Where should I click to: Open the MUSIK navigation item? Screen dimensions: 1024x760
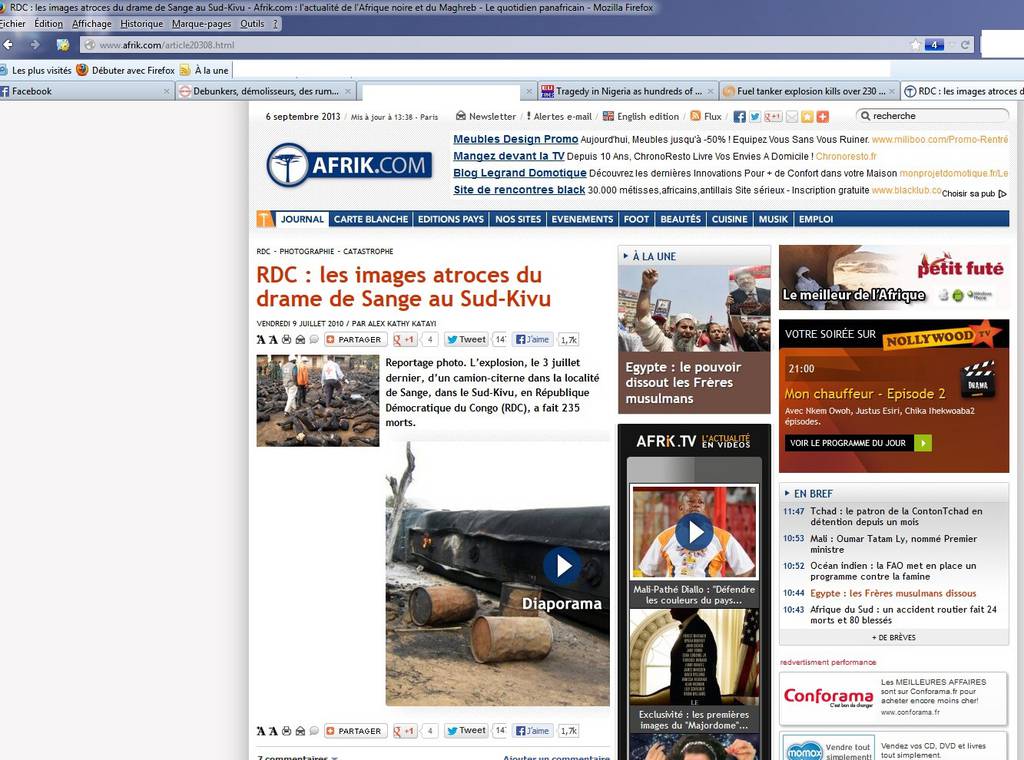(773, 219)
